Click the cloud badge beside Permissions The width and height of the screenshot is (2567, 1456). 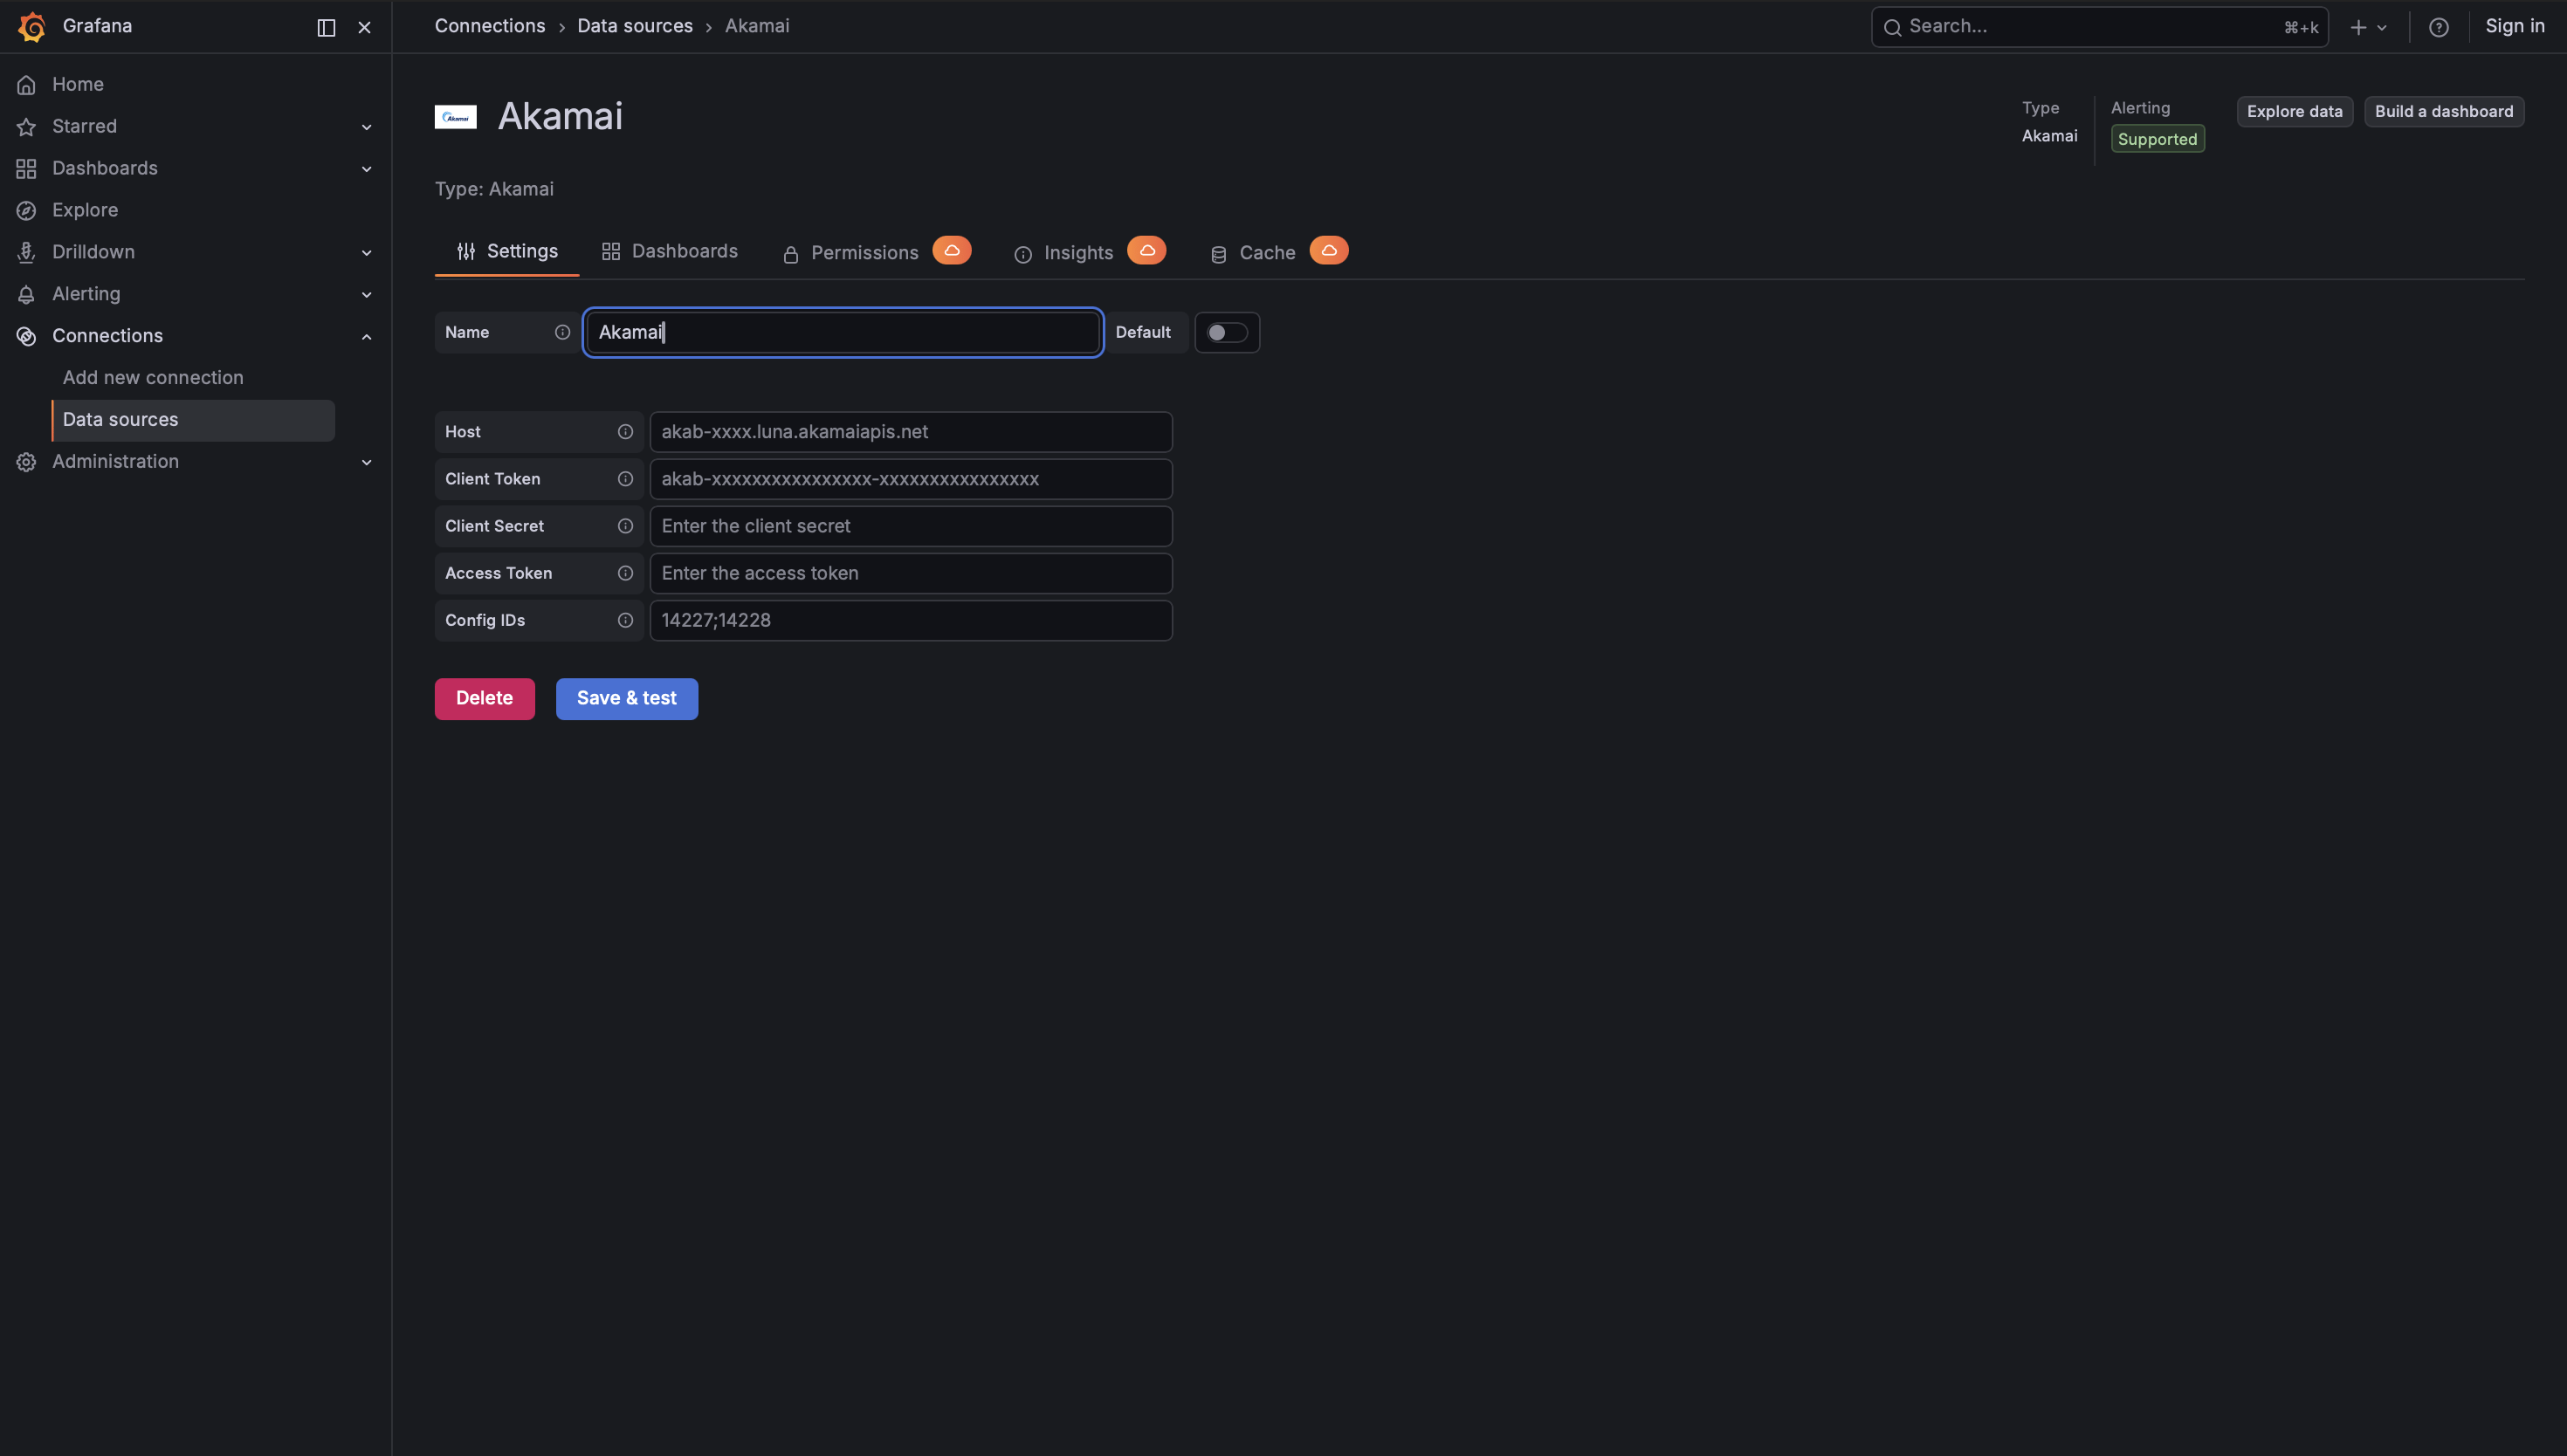(x=952, y=250)
